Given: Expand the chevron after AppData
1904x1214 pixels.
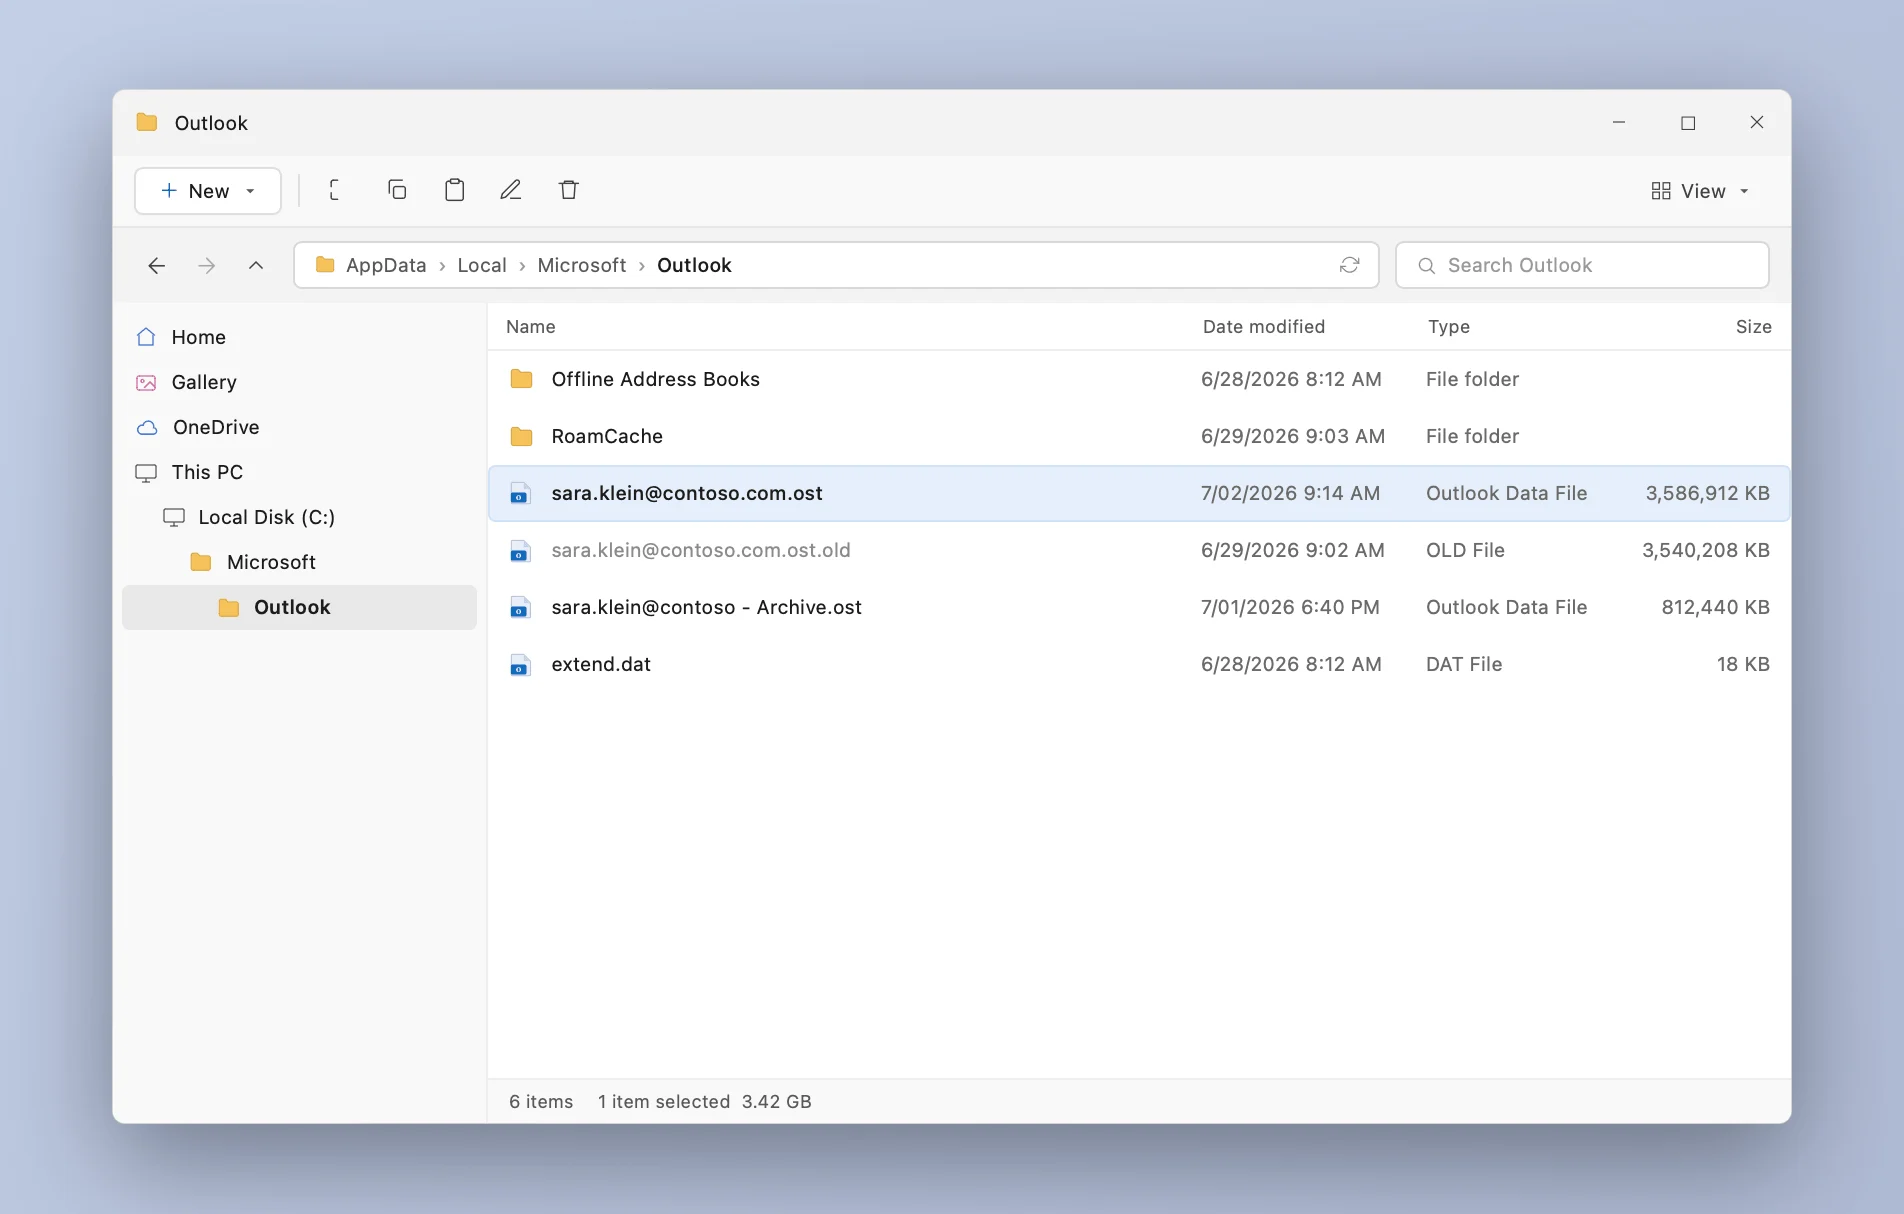Looking at the screenshot, I should click(442, 265).
